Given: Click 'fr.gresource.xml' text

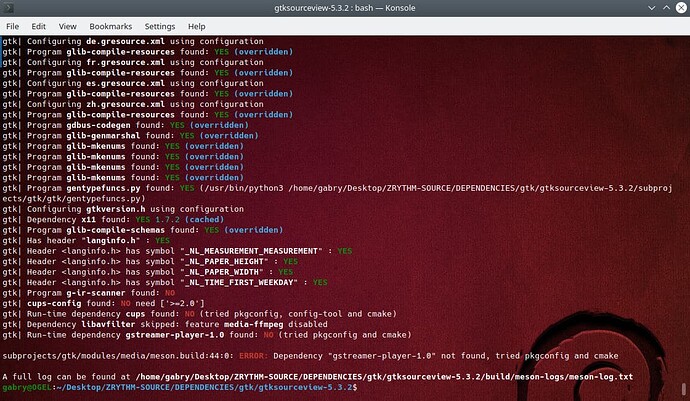Looking at the screenshot, I should click(x=126, y=62).
